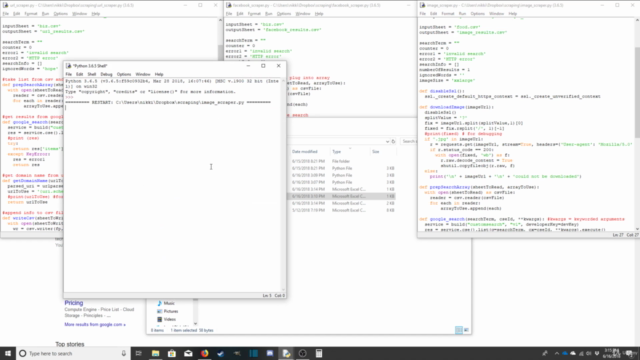Open Run menu in url_scraper.py window
Screen dimensions: 640x360
point(45,14)
